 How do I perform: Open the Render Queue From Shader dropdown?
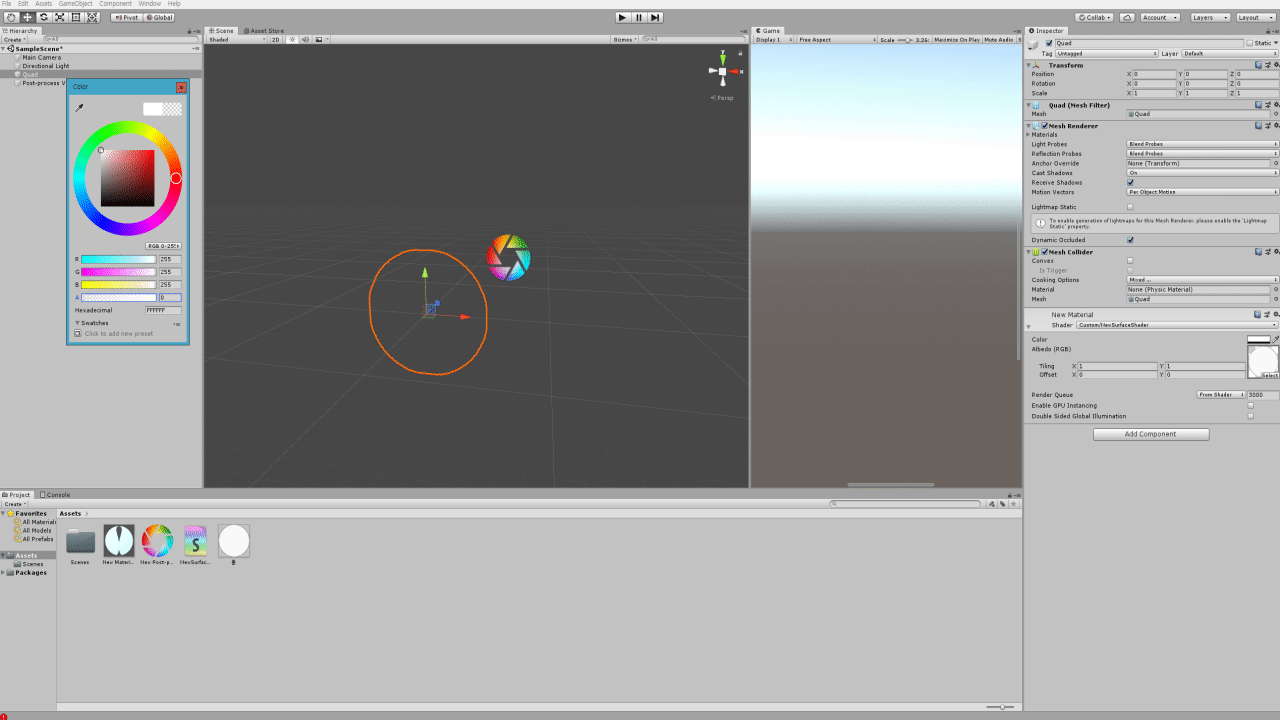pos(1220,395)
